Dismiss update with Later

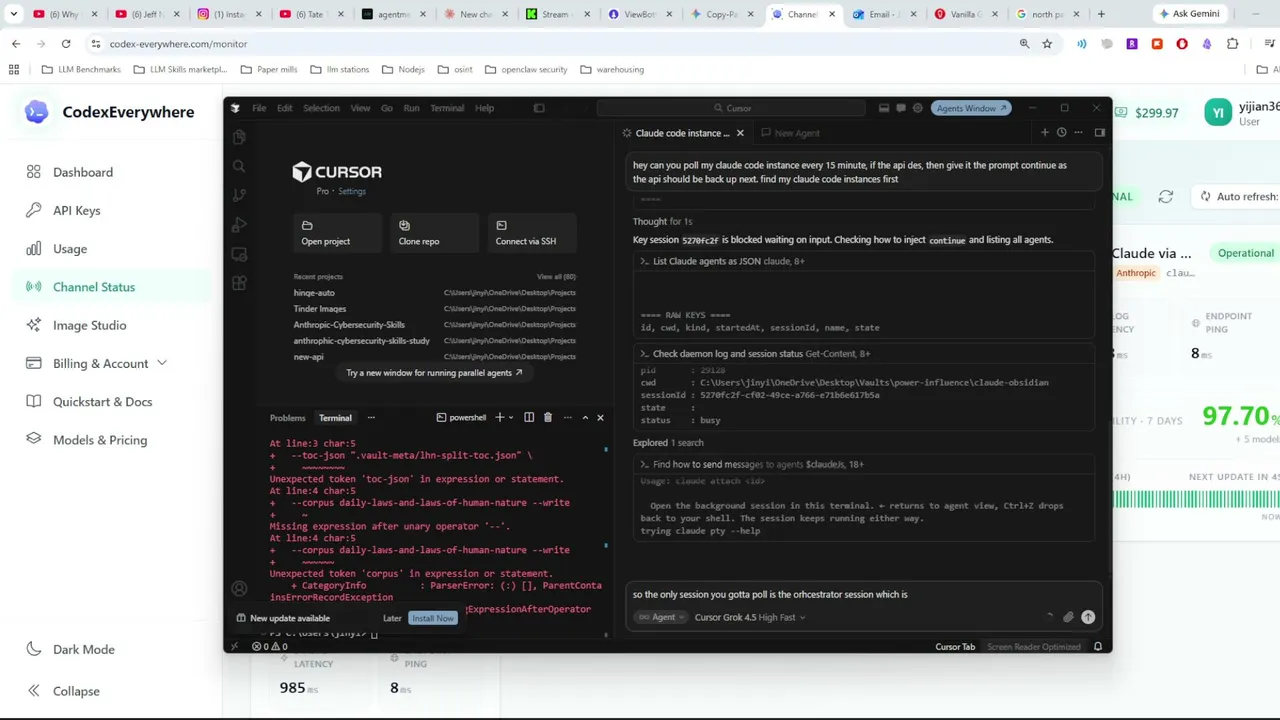click(392, 618)
